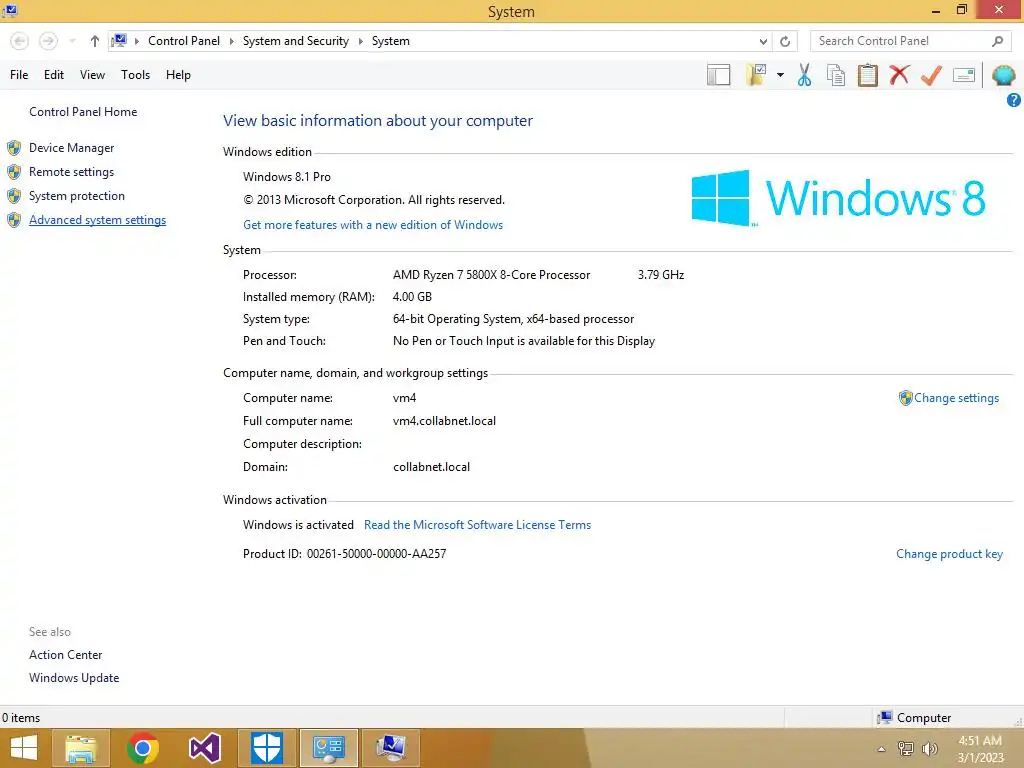Open the blue Help question mark icon
The width and height of the screenshot is (1024, 768).
pos(1014,100)
